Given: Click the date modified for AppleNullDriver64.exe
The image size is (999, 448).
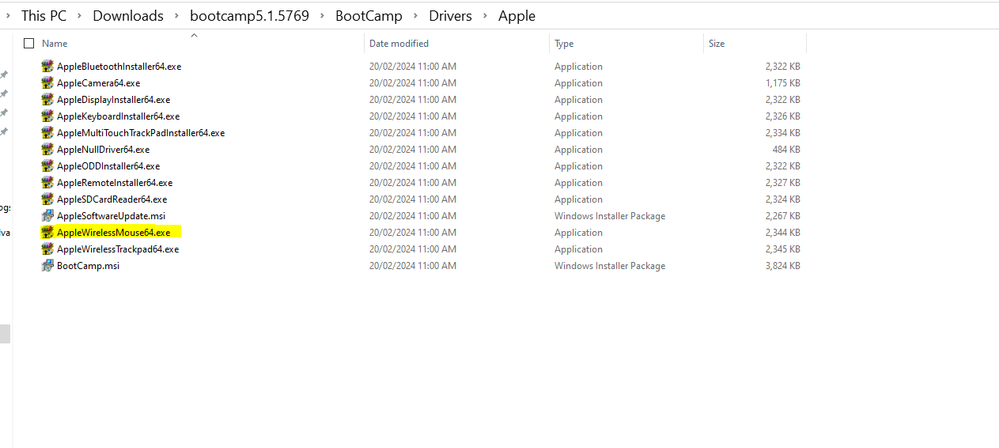Looking at the screenshot, I should tap(413, 149).
